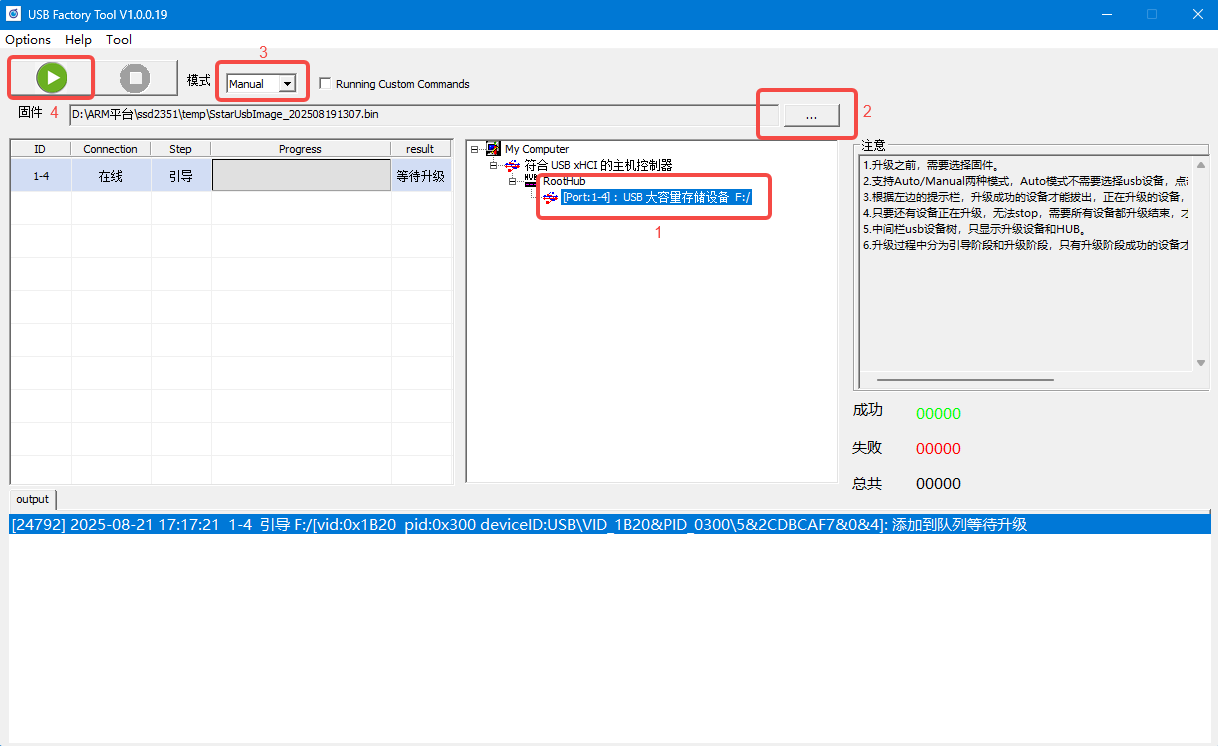Screen dimensions: 1218x746
Task: Click the 在线 connection cell
Action: [111, 175]
